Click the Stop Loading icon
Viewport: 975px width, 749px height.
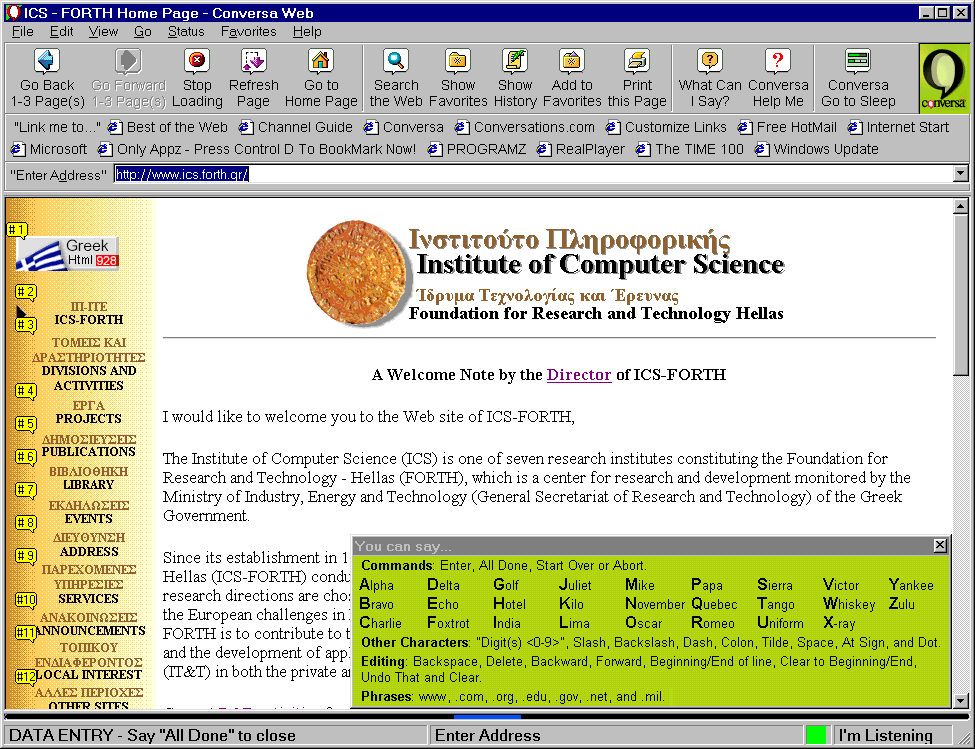[197, 61]
